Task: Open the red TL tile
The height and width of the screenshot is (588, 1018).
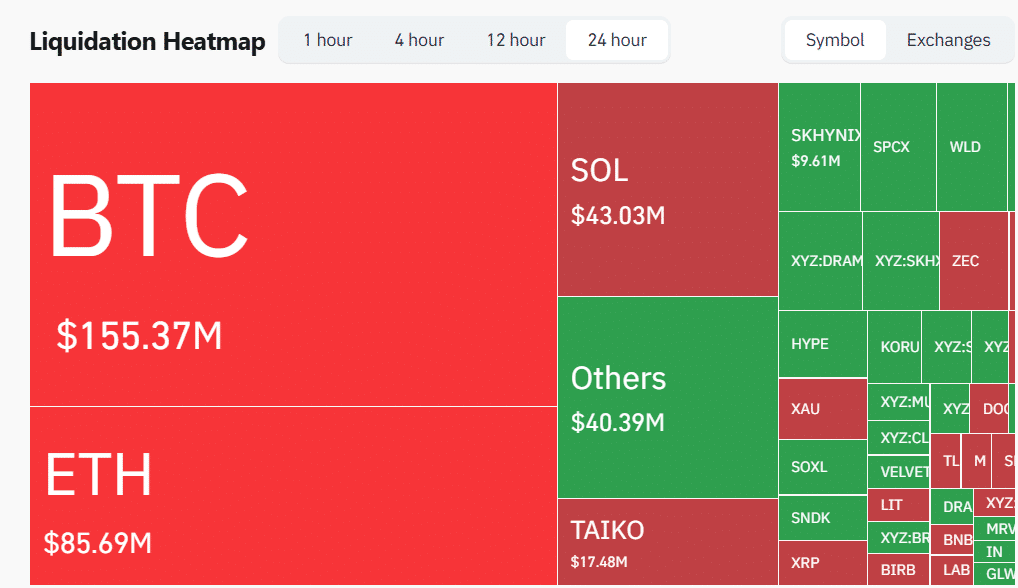Action: [946, 461]
